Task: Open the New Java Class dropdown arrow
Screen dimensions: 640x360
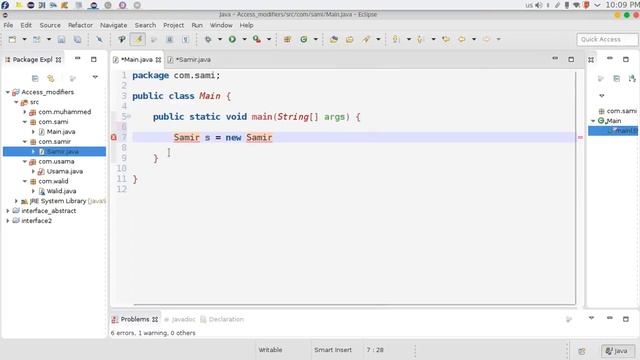Action: (316, 40)
